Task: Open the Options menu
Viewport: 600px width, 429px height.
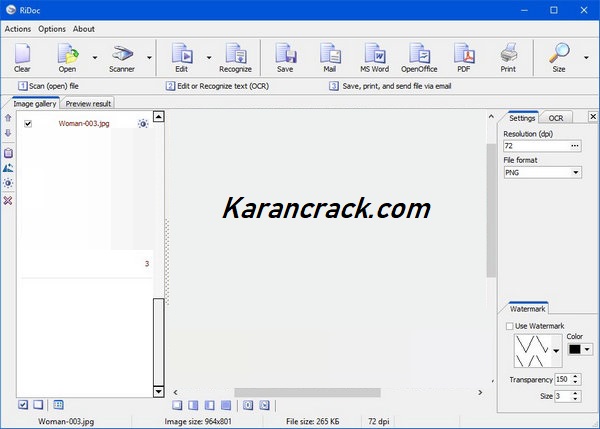Action: [52, 29]
